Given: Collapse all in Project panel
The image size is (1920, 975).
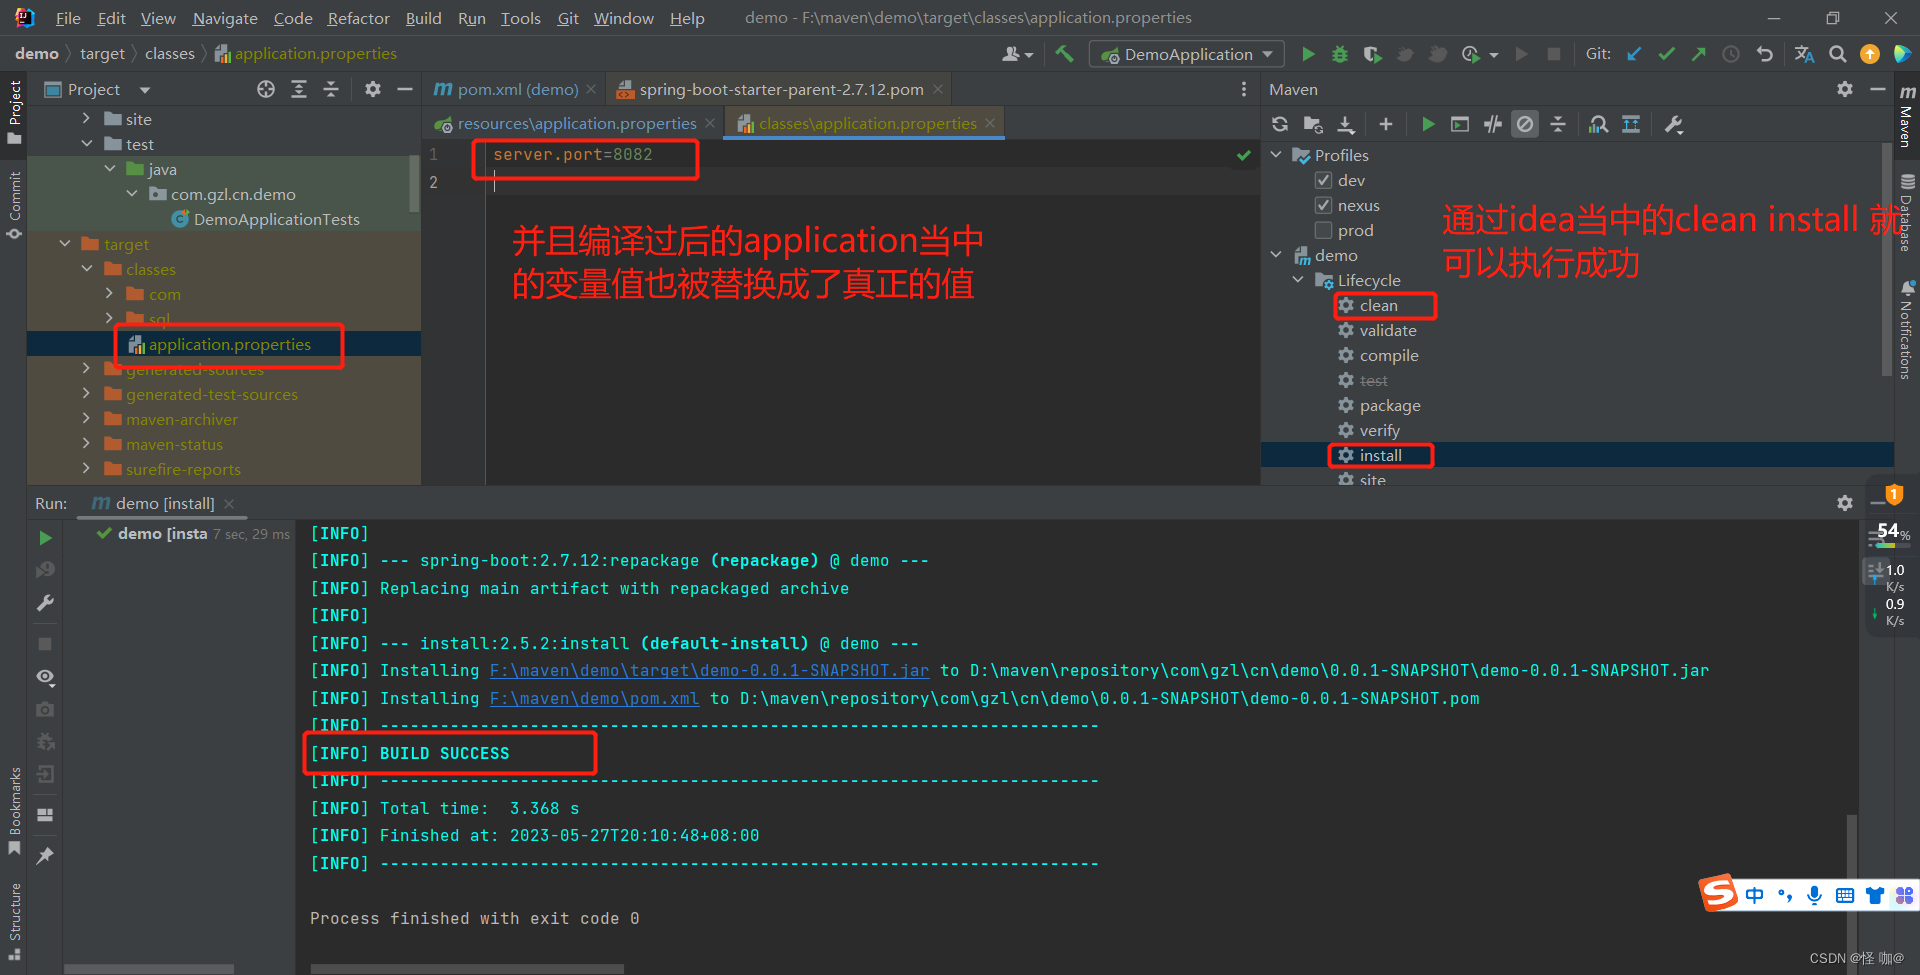Looking at the screenshot, I should (331, 89).
